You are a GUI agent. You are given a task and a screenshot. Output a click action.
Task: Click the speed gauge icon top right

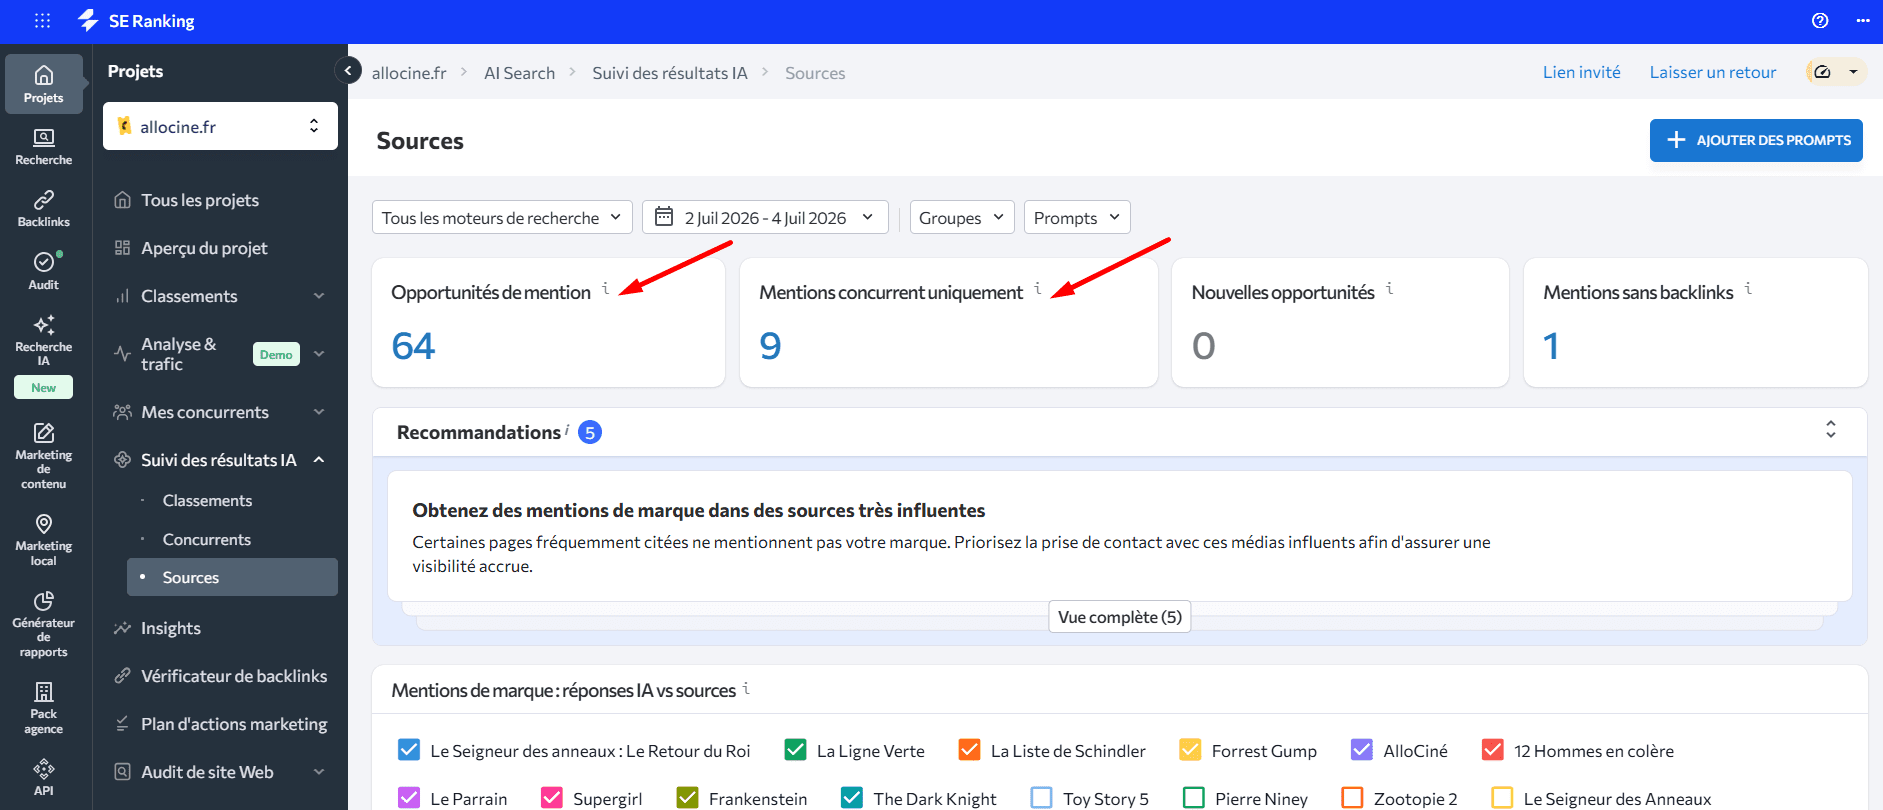pyautogui.click(x=1823, y=72)
